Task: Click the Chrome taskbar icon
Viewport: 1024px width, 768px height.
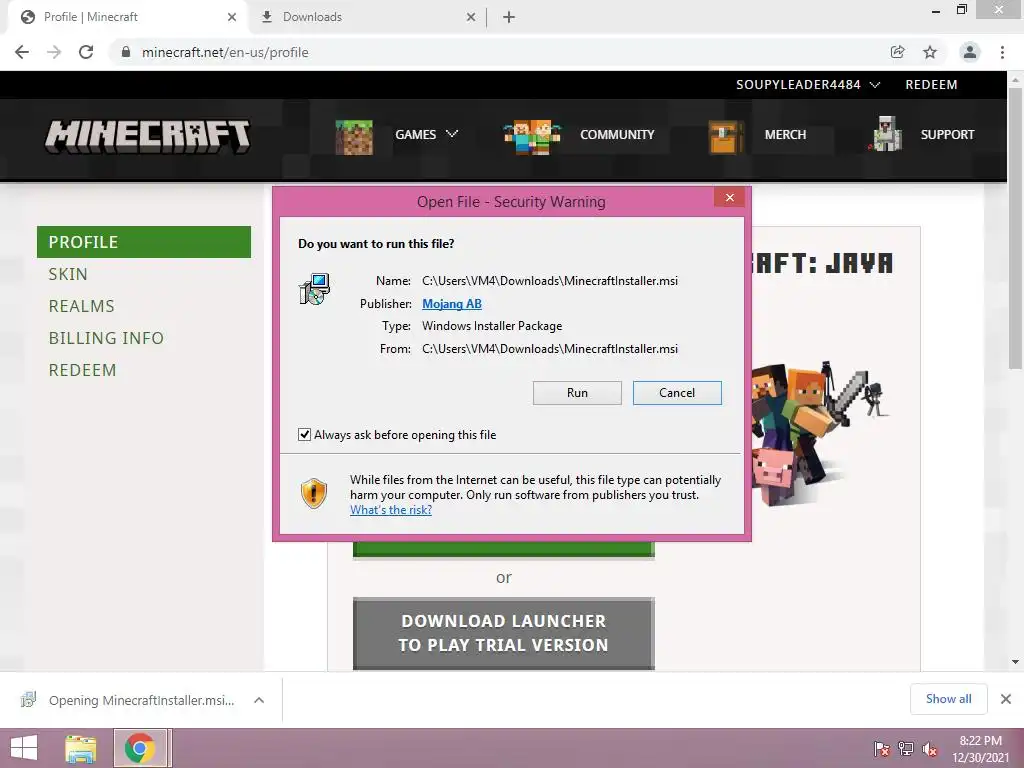Action: point(140,748)
